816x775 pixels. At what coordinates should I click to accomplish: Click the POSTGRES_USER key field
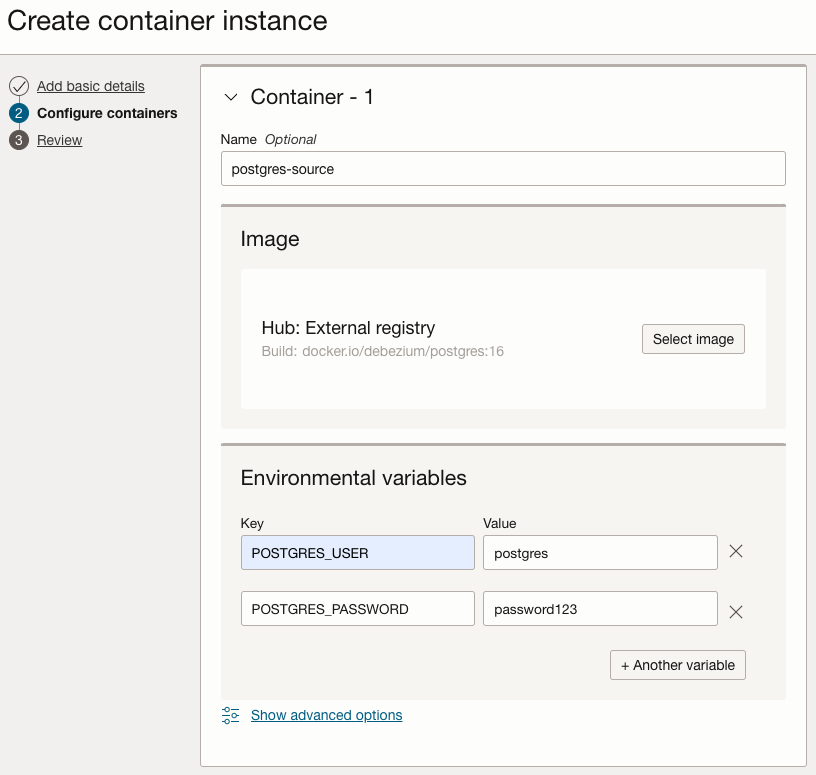click(x=357, y=553)
